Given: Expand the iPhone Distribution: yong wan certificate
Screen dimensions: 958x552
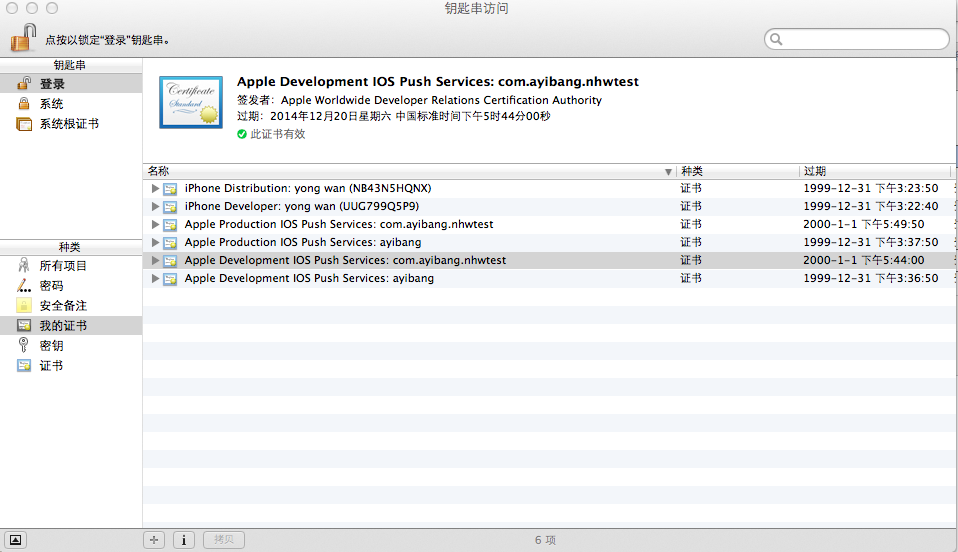Looking at the screenshot, I should 155,188.
